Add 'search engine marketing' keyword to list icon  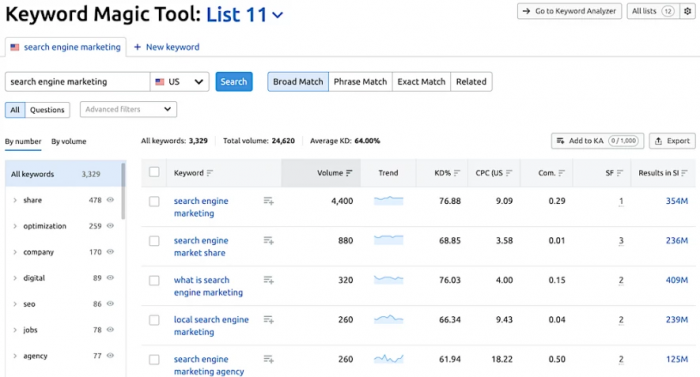pos(268,201)
